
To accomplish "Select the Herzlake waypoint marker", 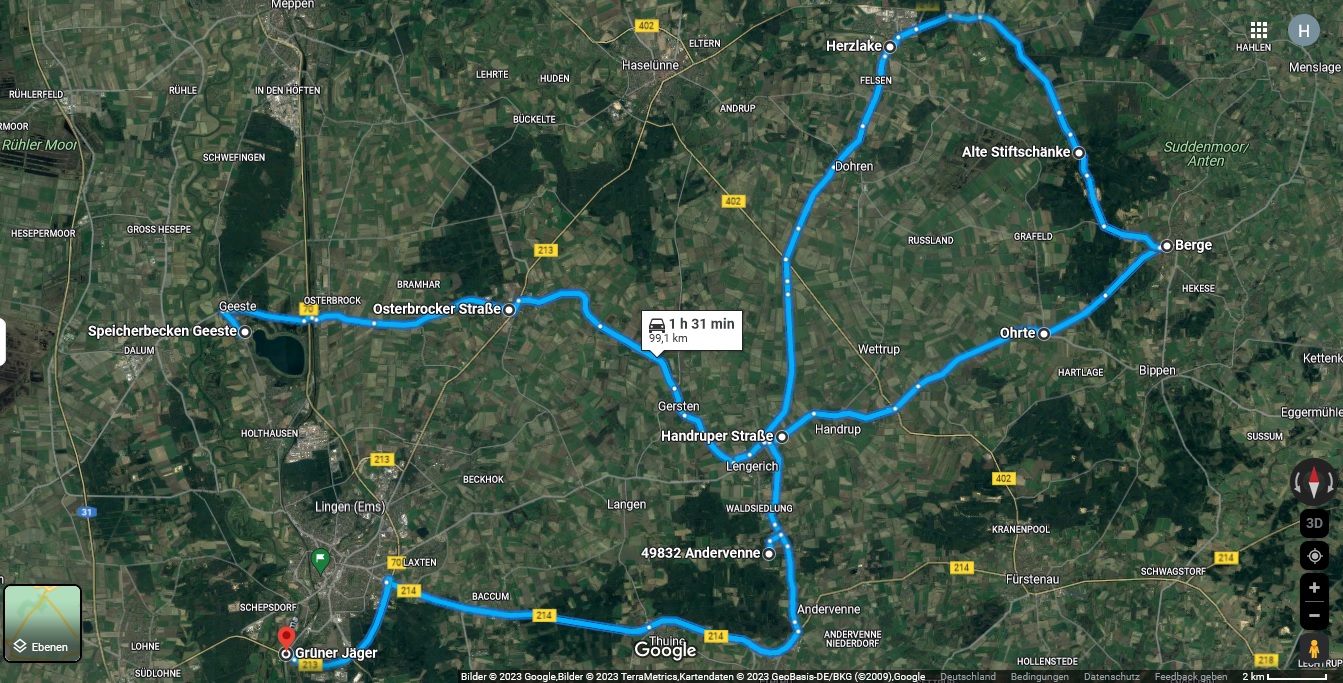I will [889, 46].
